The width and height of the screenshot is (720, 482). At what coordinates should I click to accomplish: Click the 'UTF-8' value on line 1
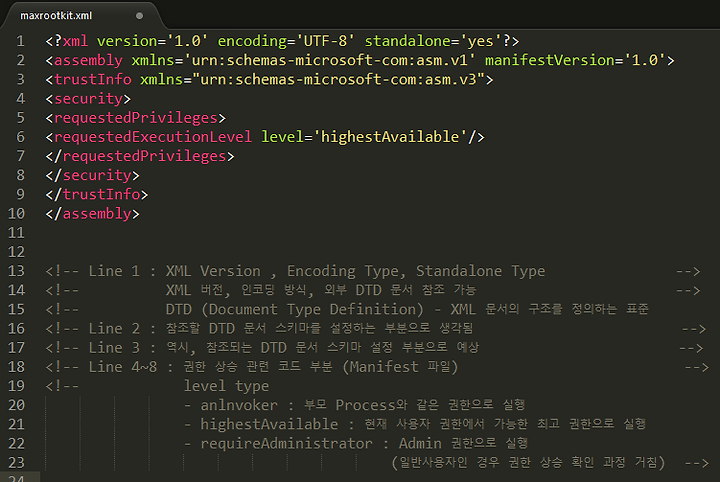coord(325,41)
